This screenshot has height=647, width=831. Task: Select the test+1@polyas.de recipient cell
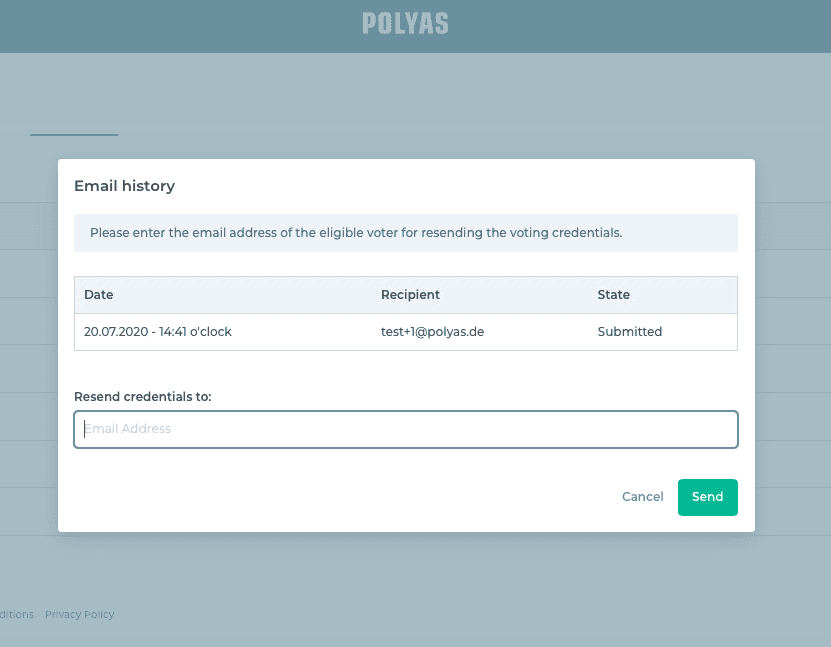point(432,332)
